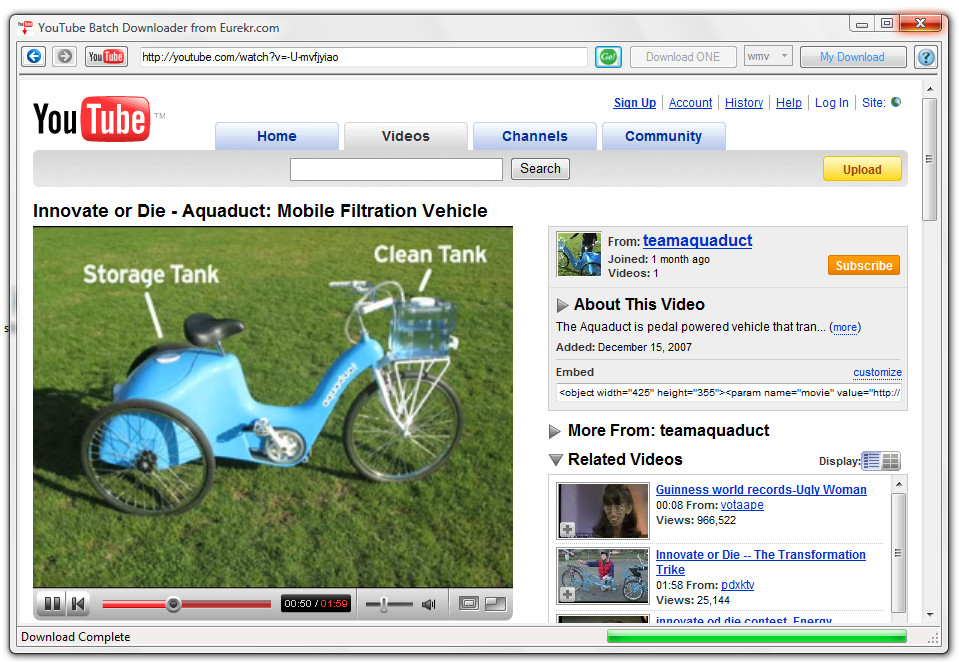Screen dimensions: 959x663
Task: Collapse the Related Videos section
Action: tap(555, 460)
